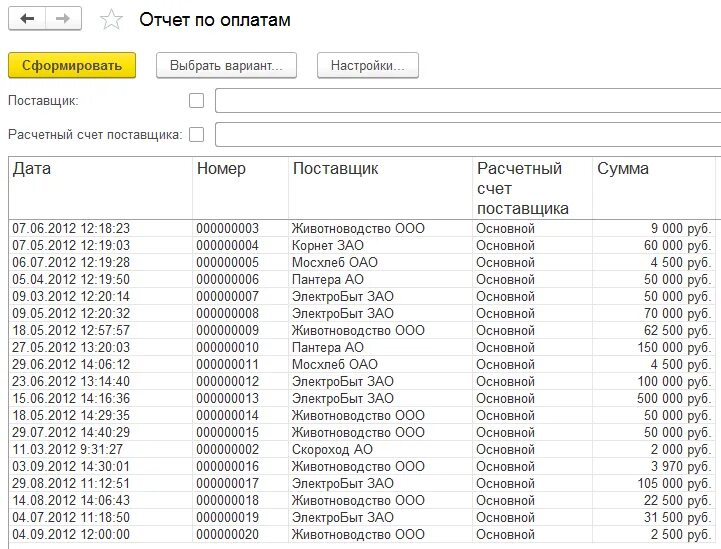Open the Настройки... button

pyautogui.click(x=368, y=65)
